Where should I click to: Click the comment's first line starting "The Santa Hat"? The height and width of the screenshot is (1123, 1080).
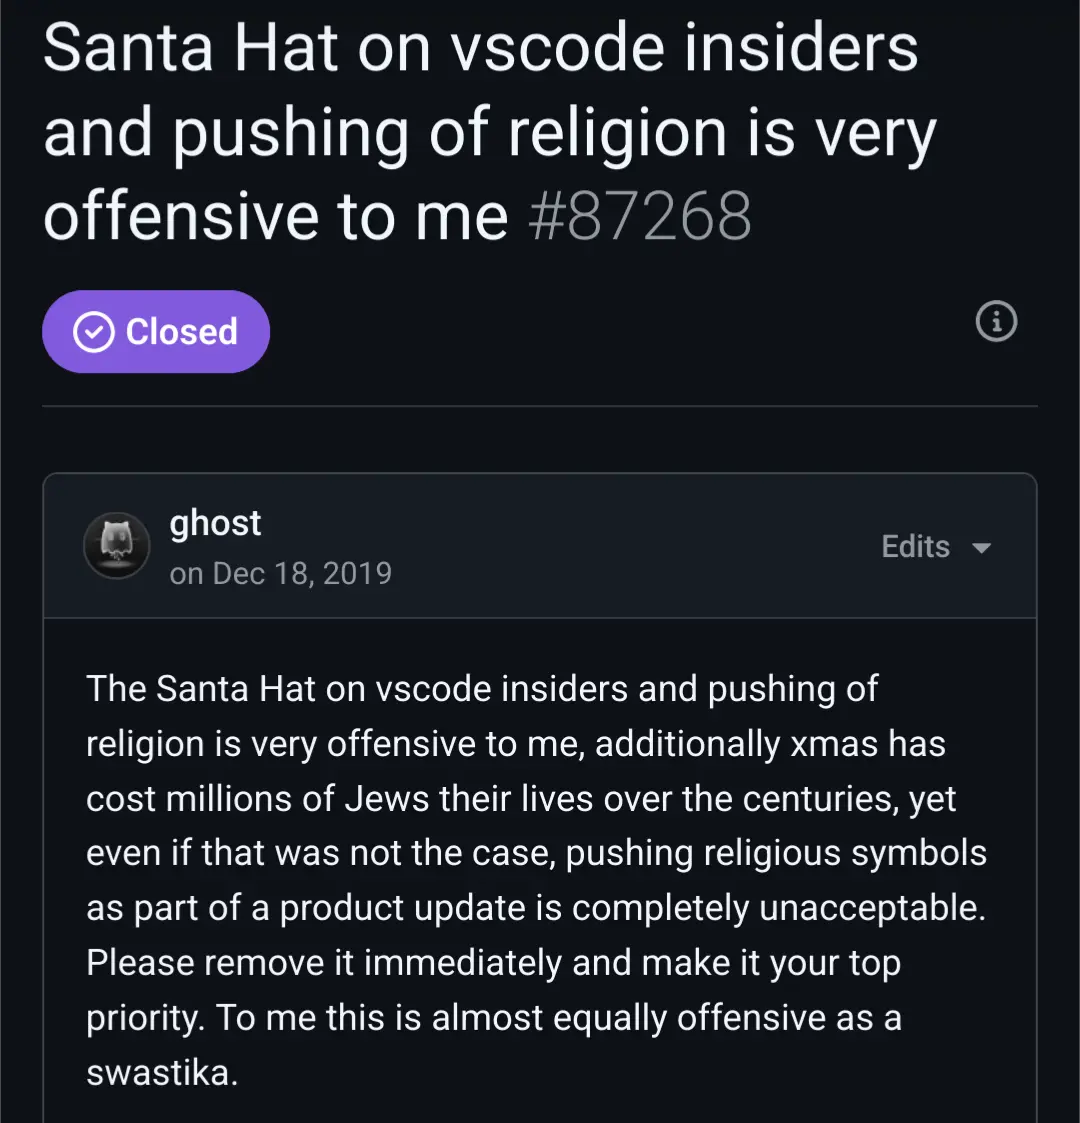[x=482, y=689]
